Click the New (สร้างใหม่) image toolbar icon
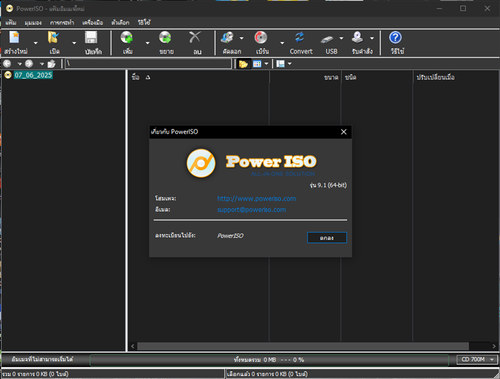 pyautogui.click(x=14, y=38)
